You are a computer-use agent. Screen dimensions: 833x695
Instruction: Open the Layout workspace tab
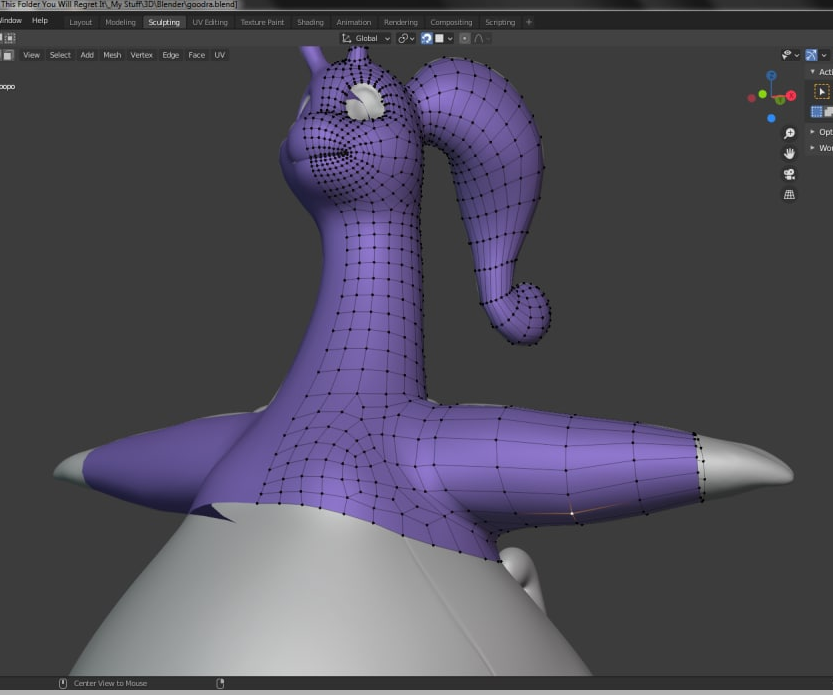click(x=80, y=22)
